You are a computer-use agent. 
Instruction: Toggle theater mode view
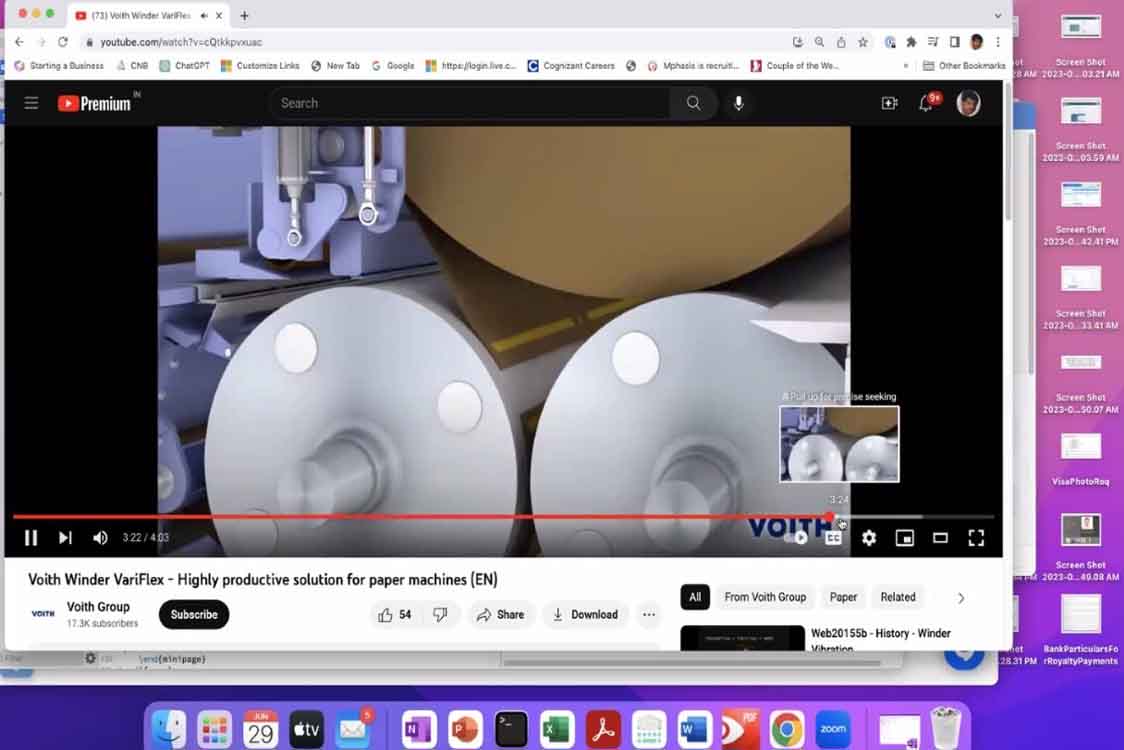pos(940,538)
